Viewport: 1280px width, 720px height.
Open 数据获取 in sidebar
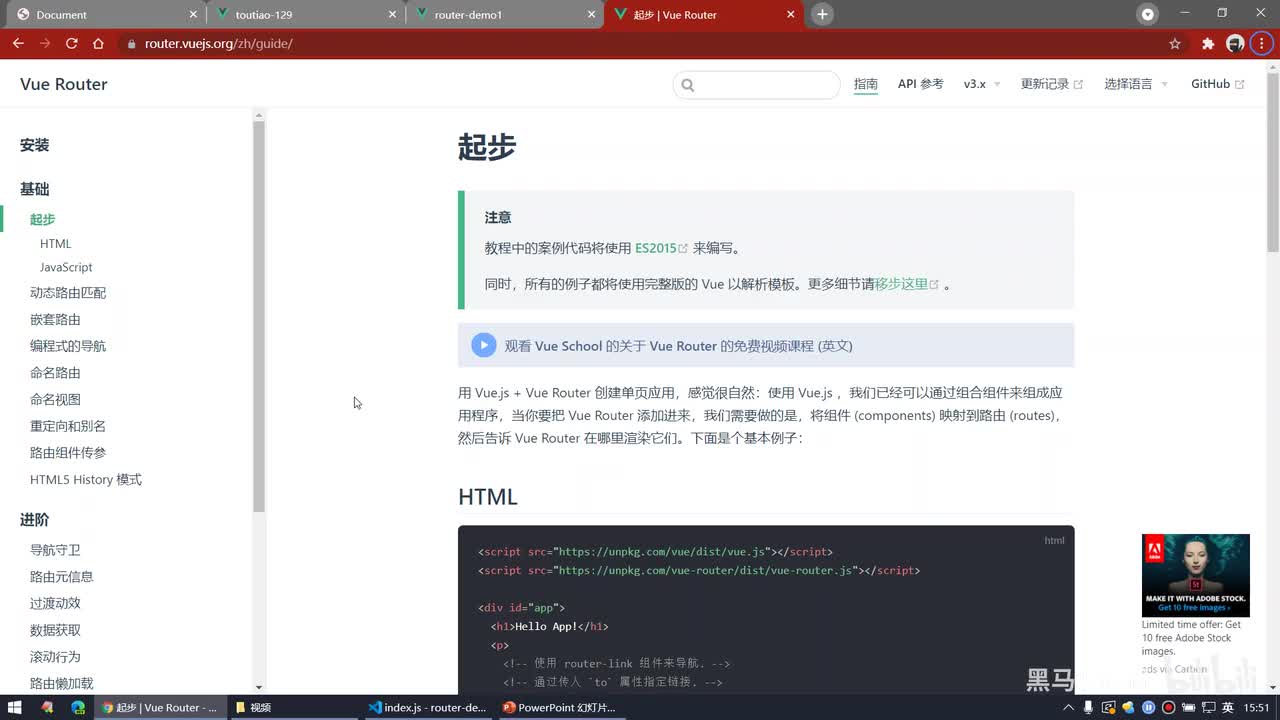(x=55, y=630)
